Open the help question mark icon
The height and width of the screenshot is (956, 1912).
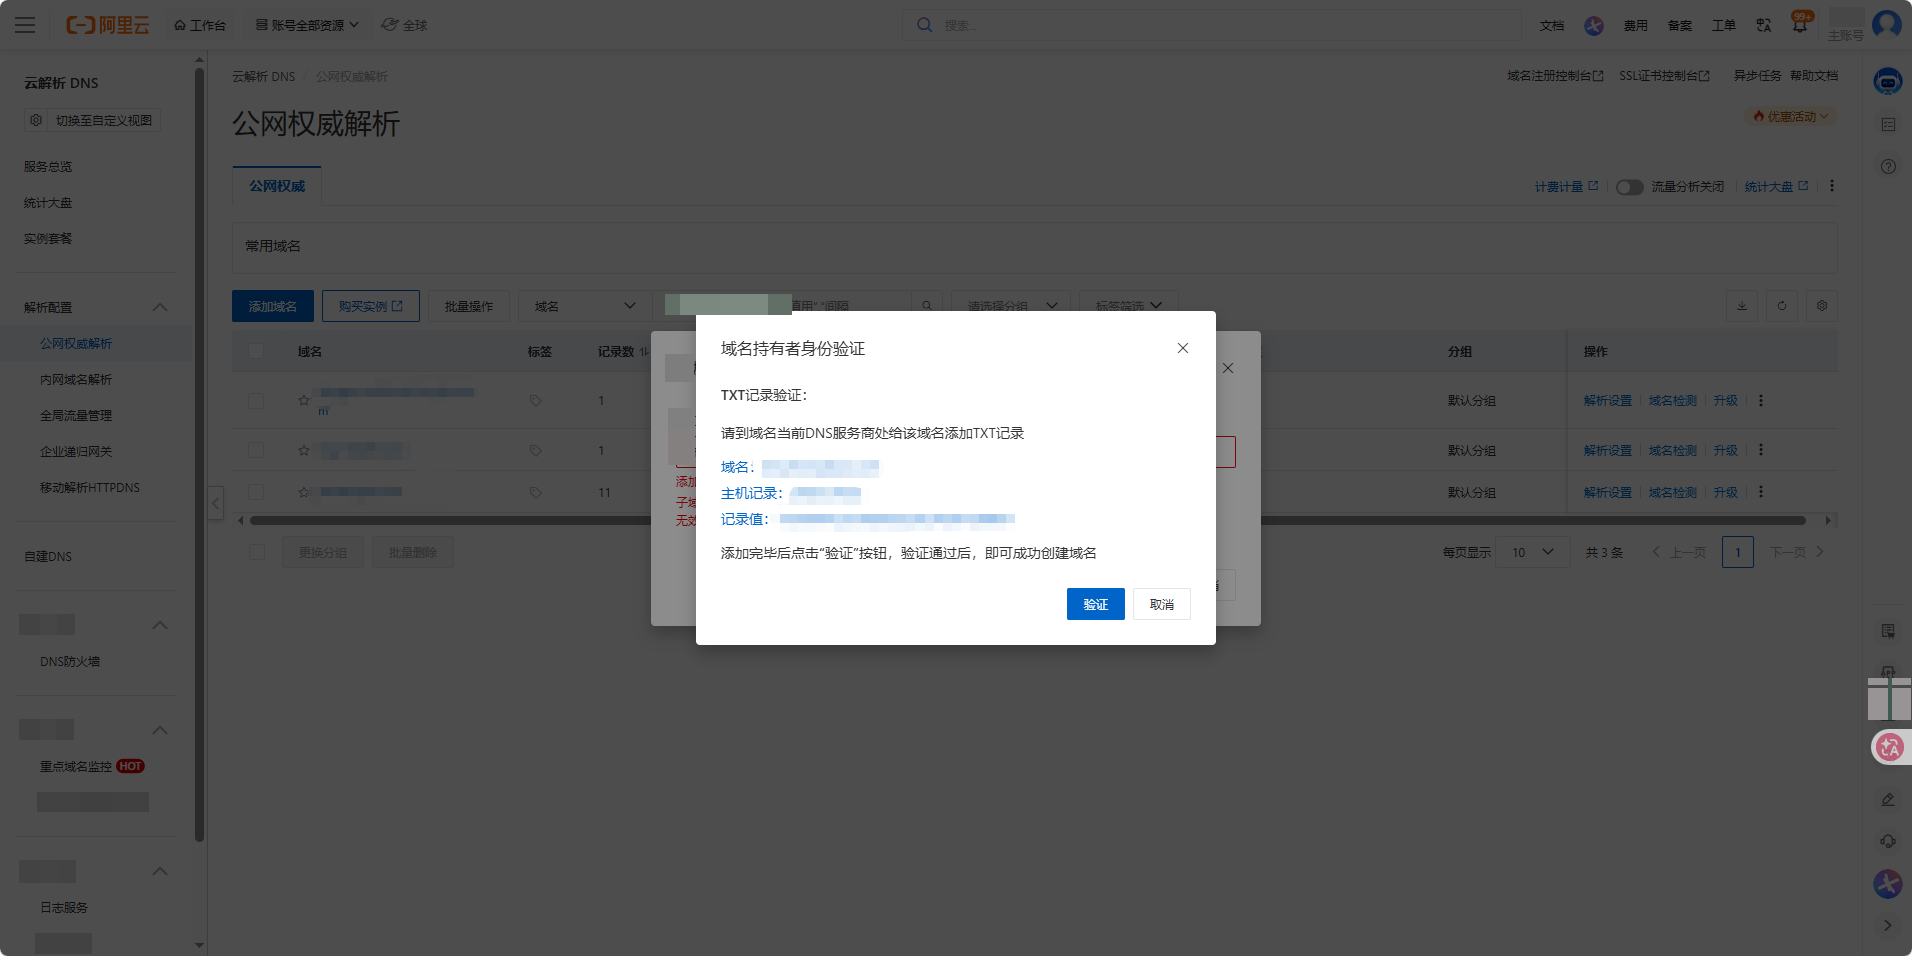(1888, 167)
